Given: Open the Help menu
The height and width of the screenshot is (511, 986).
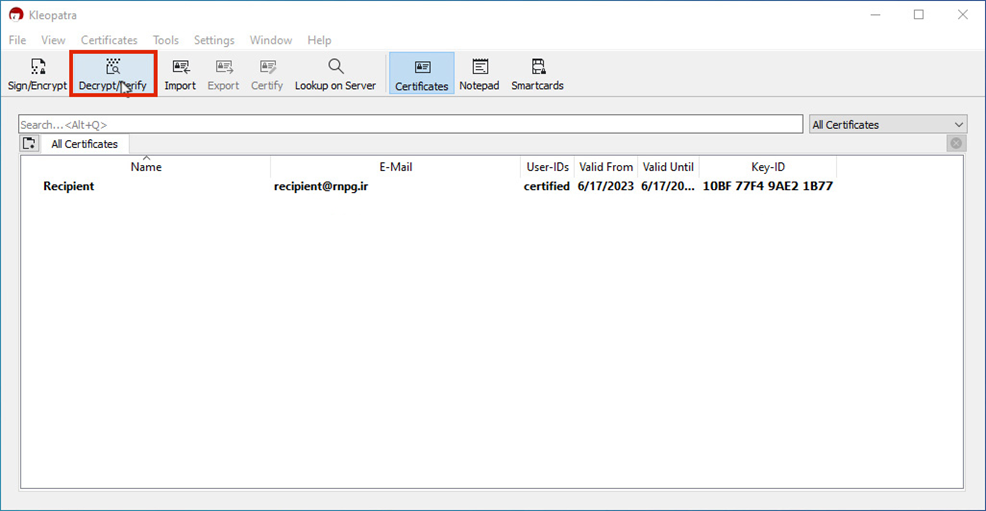Looking at the screenshot, I should [x=319, y=40].
